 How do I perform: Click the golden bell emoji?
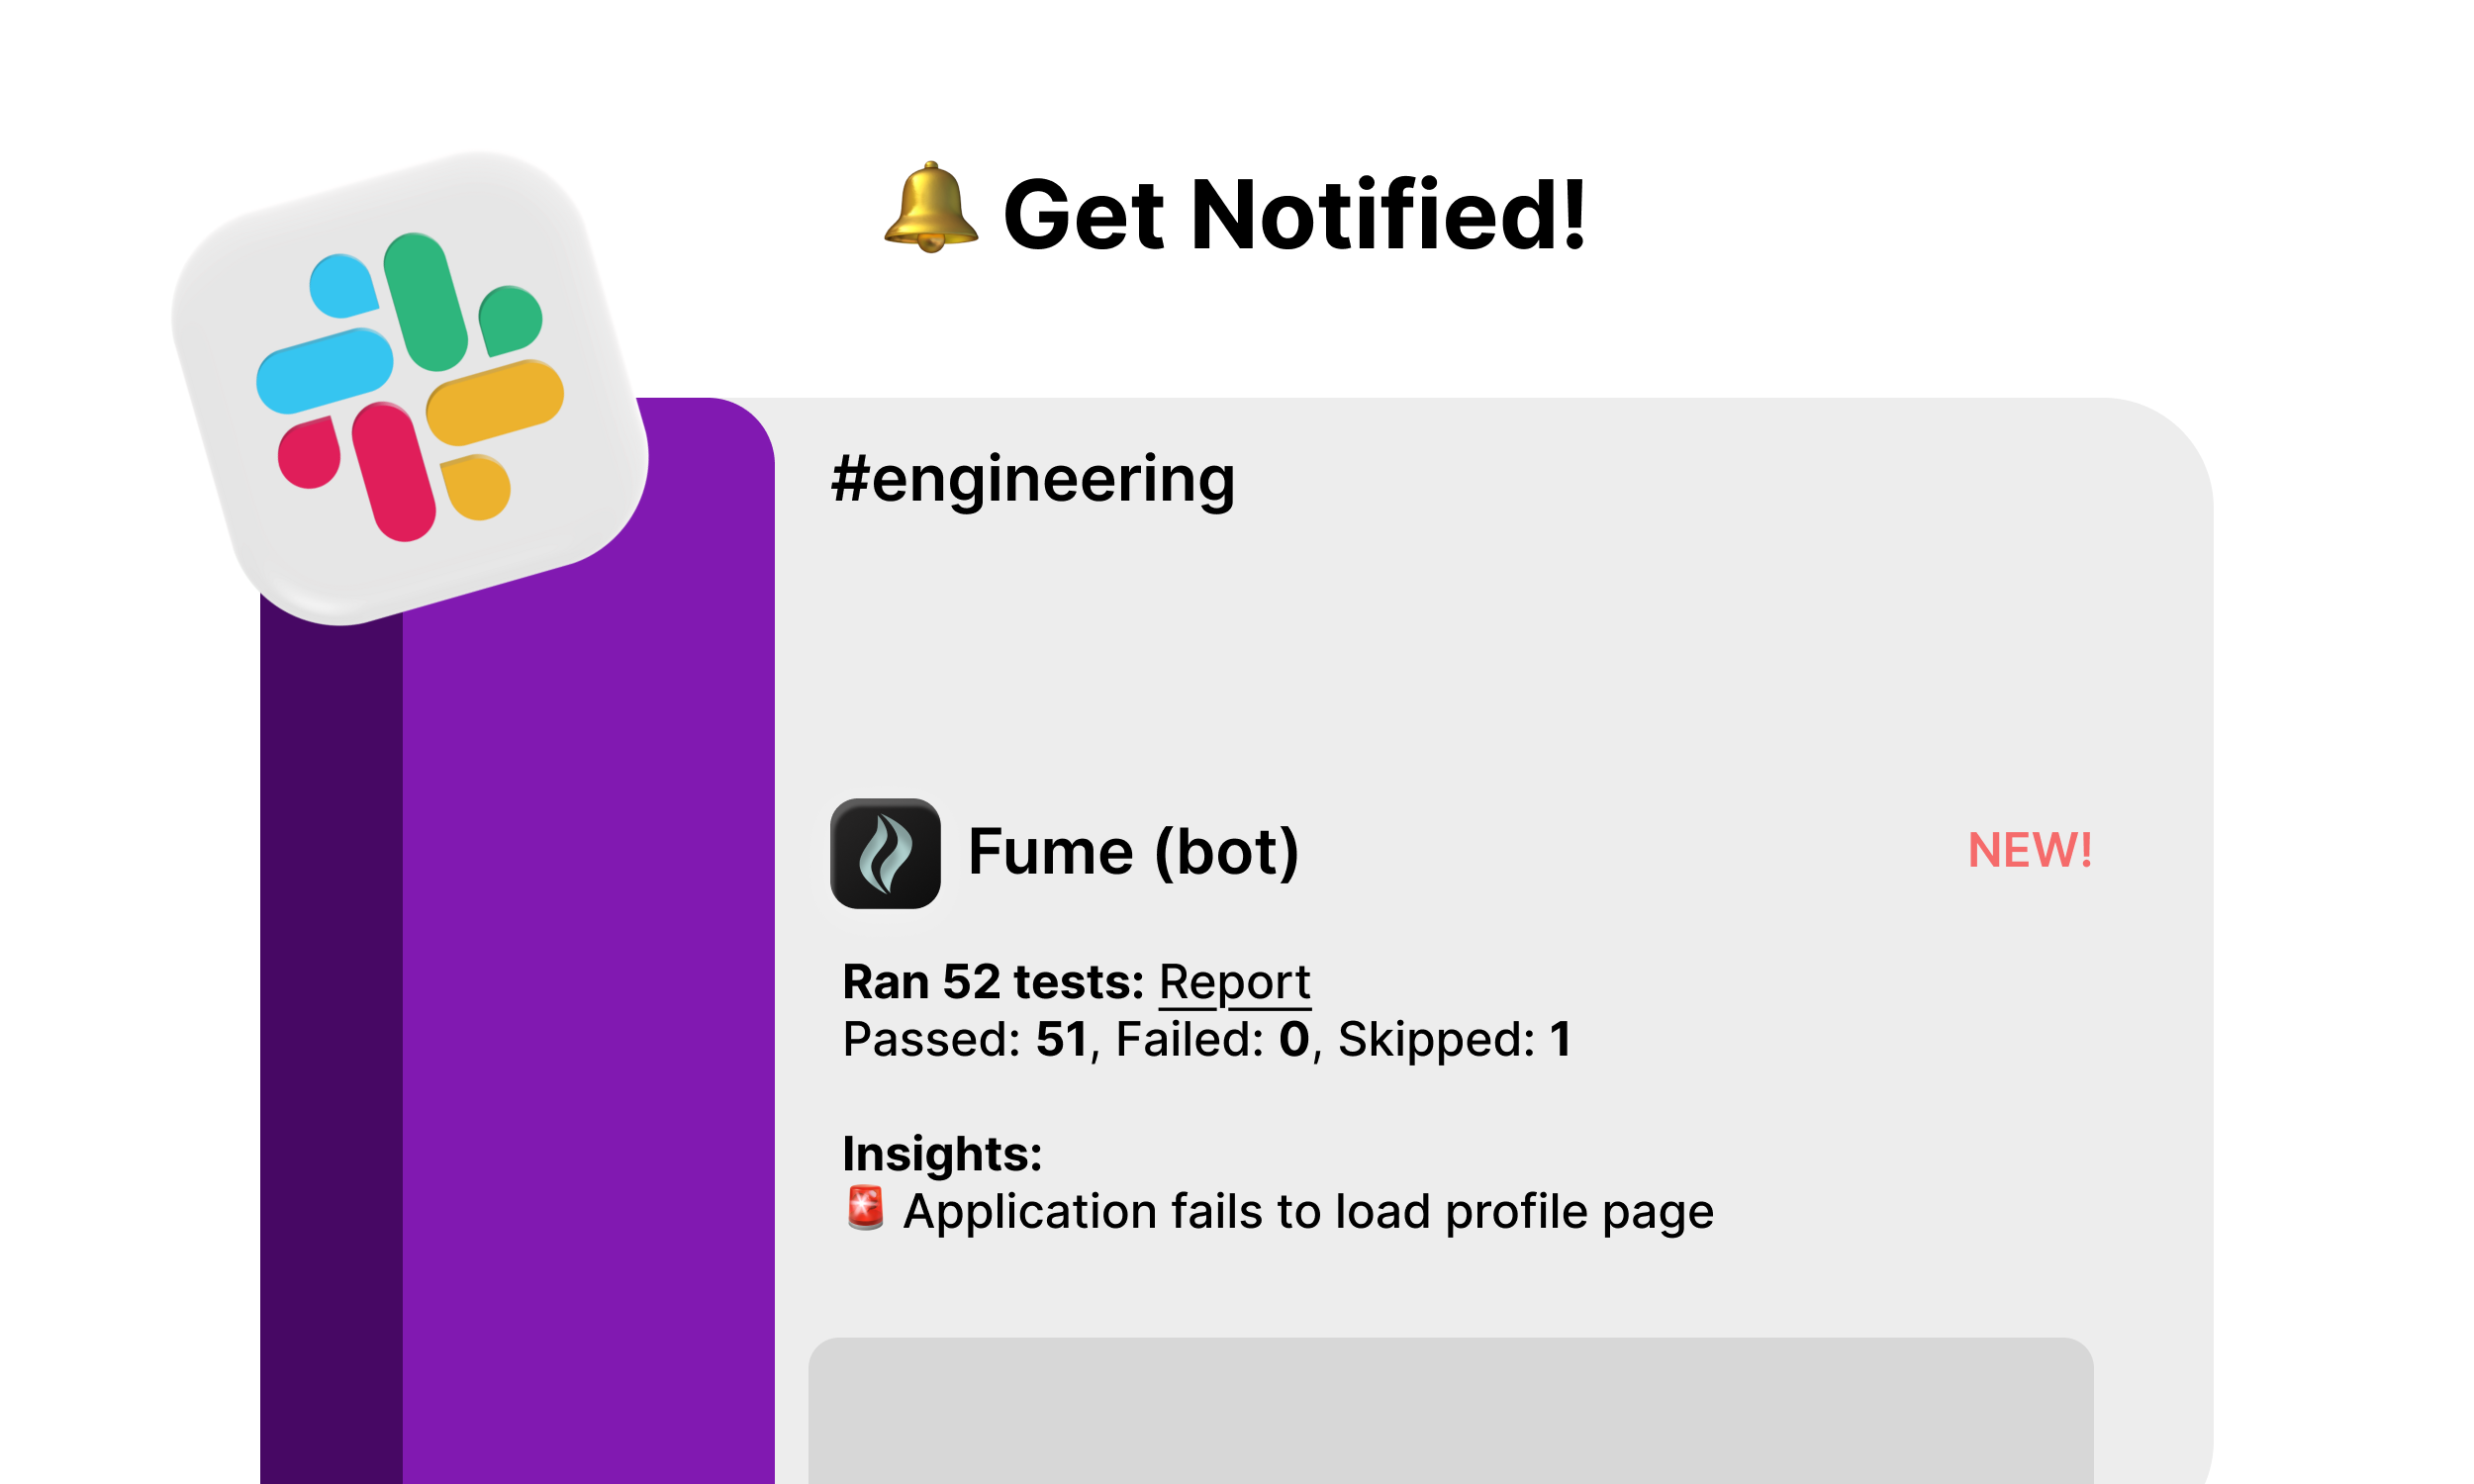click(x=930, y=208)
